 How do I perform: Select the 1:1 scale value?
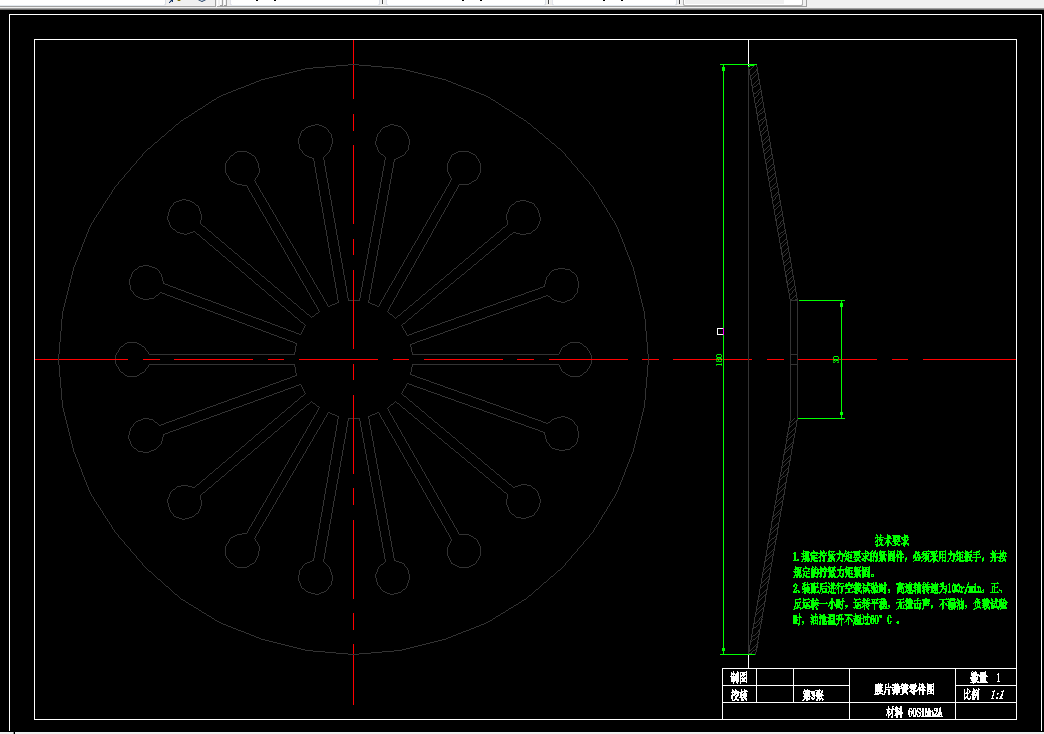997,695
